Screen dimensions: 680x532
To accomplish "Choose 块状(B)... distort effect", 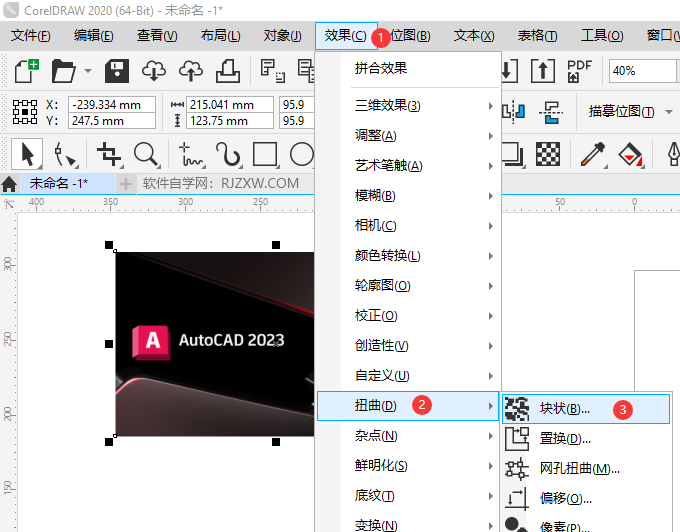I will (x=586, y=408).
